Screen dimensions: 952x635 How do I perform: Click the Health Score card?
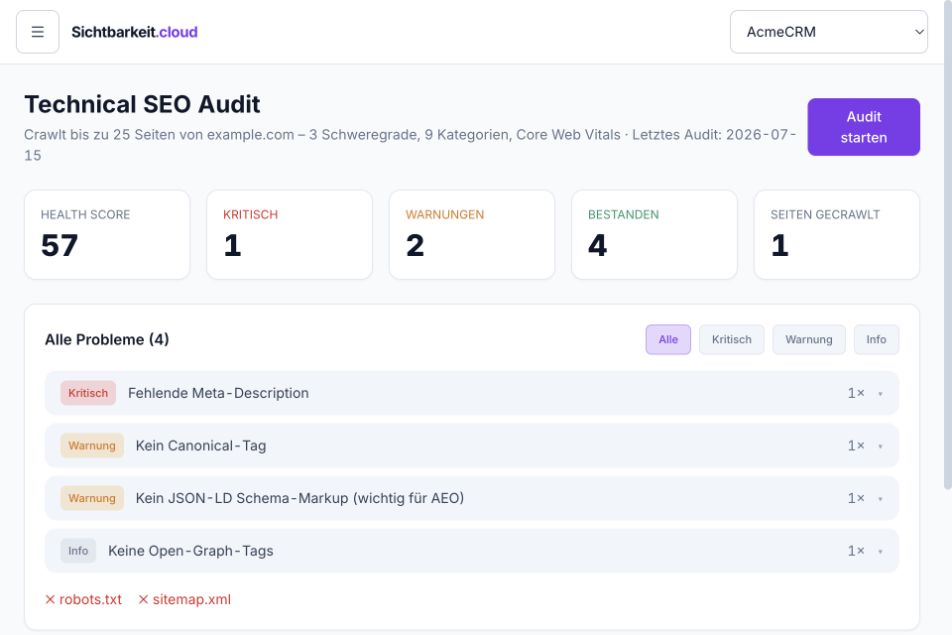pos(107,234)
